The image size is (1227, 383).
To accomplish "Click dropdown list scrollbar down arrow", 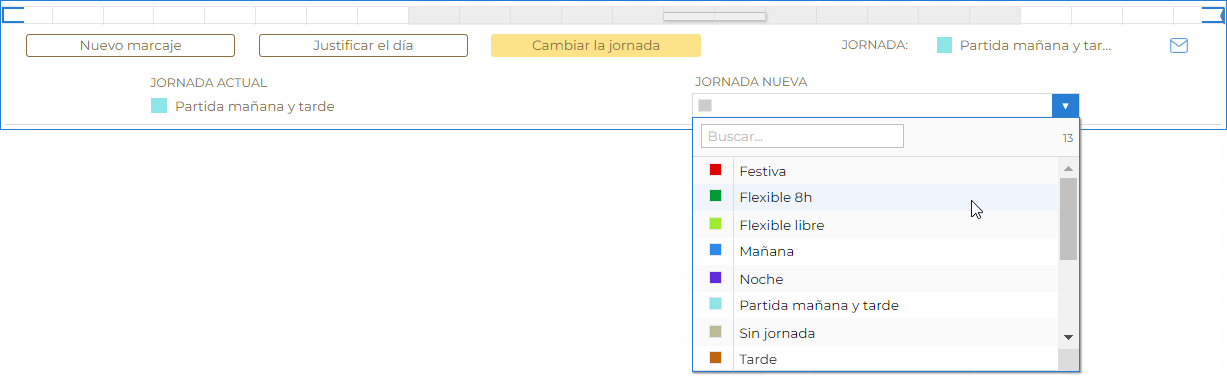I will pyautogui.click(x=1068, y=337).
